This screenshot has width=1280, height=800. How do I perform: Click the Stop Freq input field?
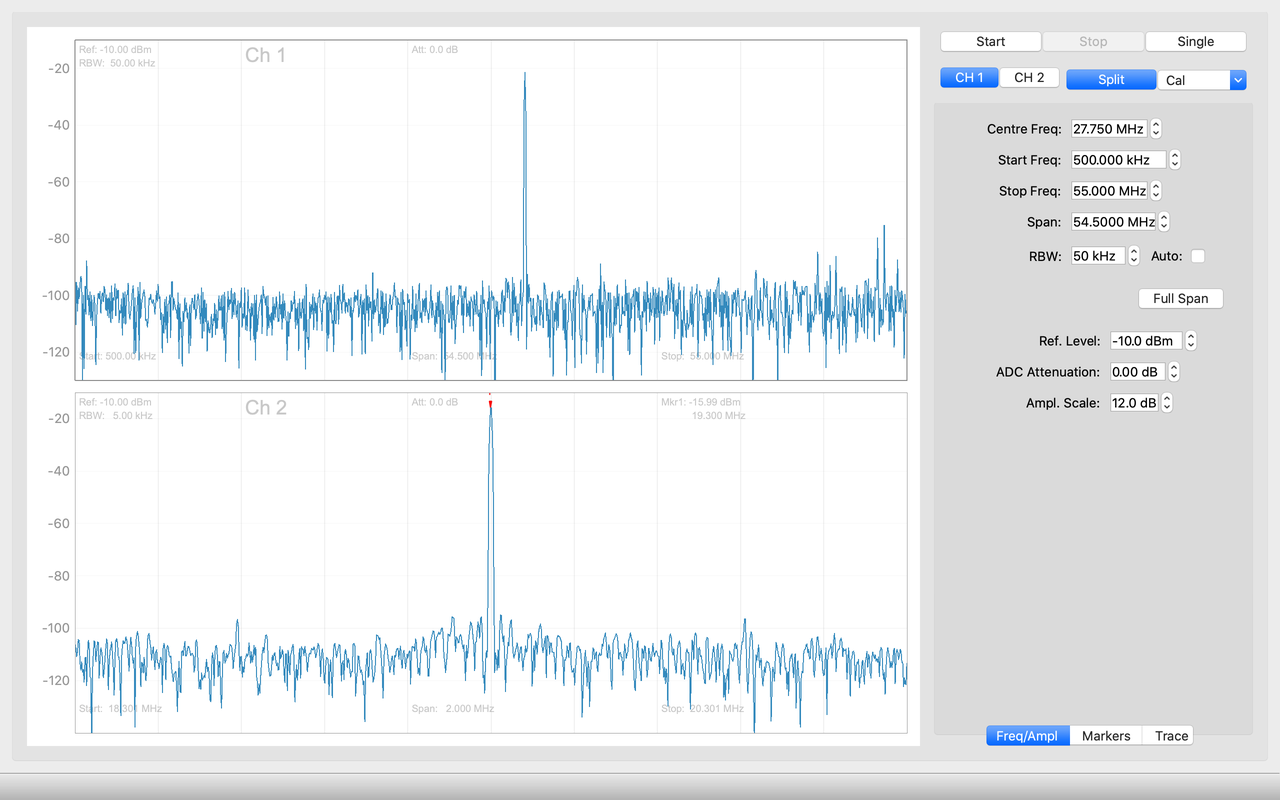pyautogui.click(x=1109, y=191)
